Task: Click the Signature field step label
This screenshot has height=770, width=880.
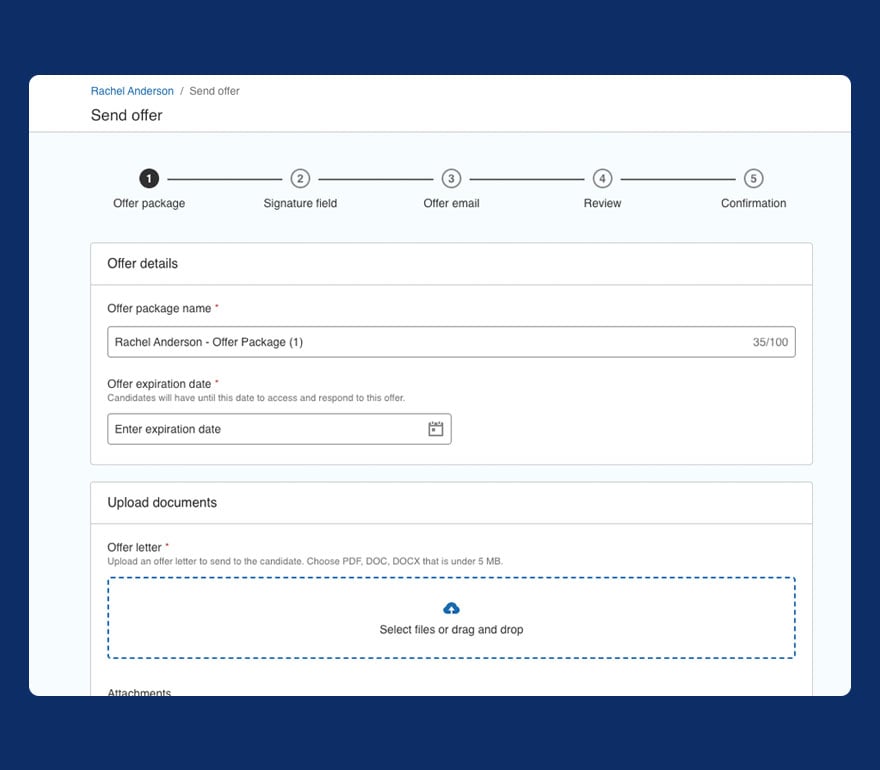Action: click(x=299, y=203)
